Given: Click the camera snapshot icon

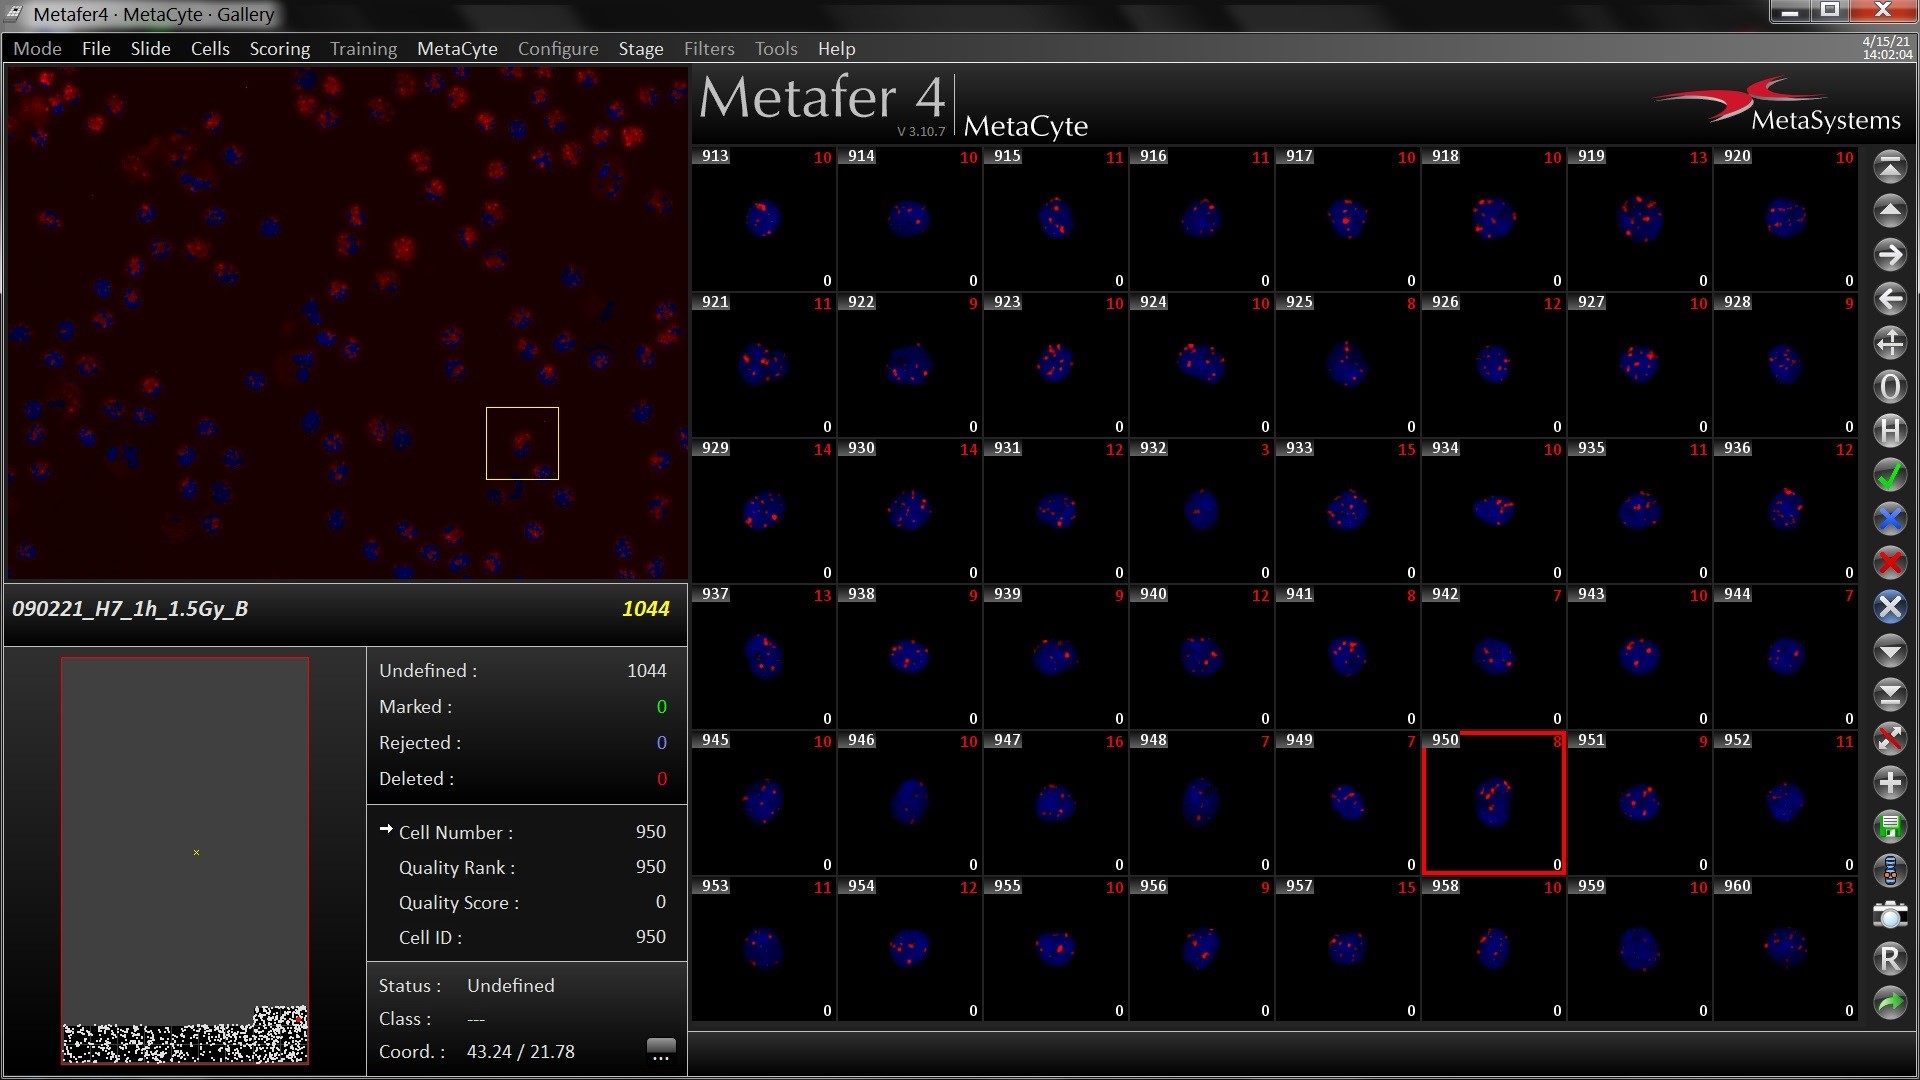Looking at the screenshot, I should point(1889,915).
